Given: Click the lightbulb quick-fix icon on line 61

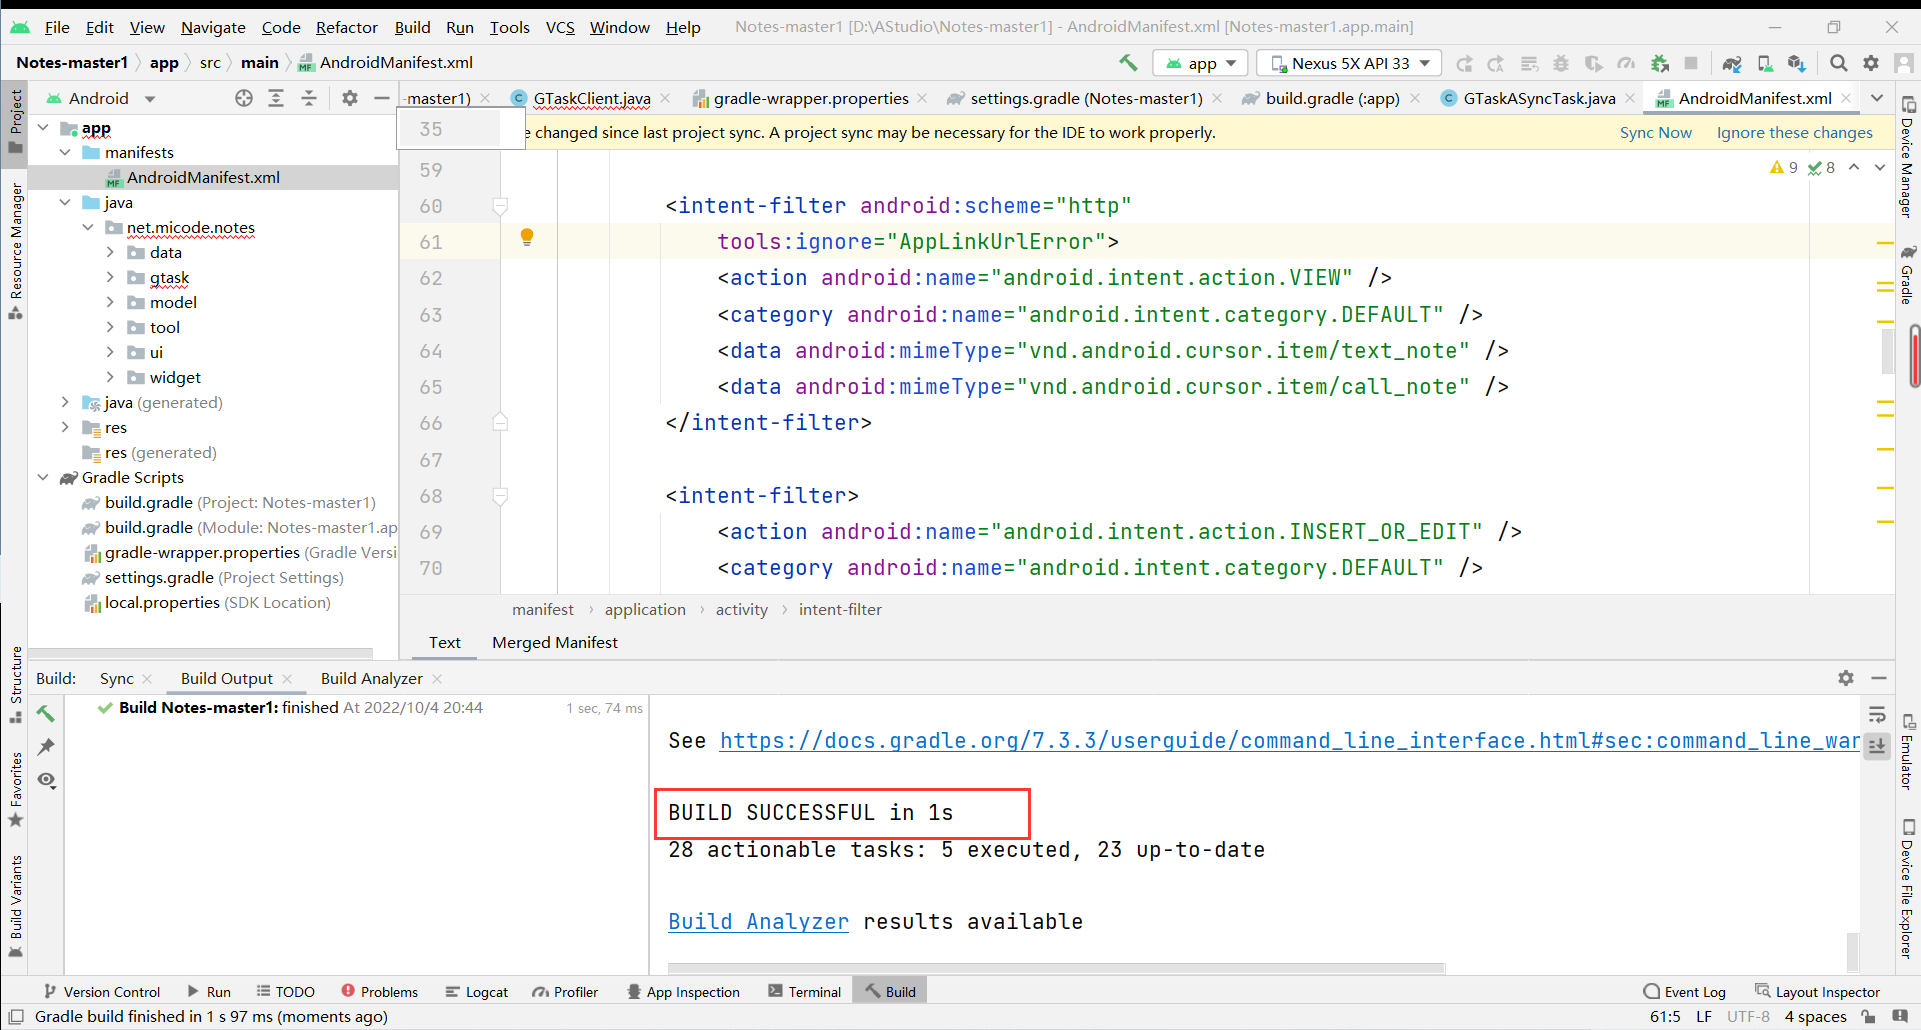Looking at the screenshot, I should coord(527,237).
